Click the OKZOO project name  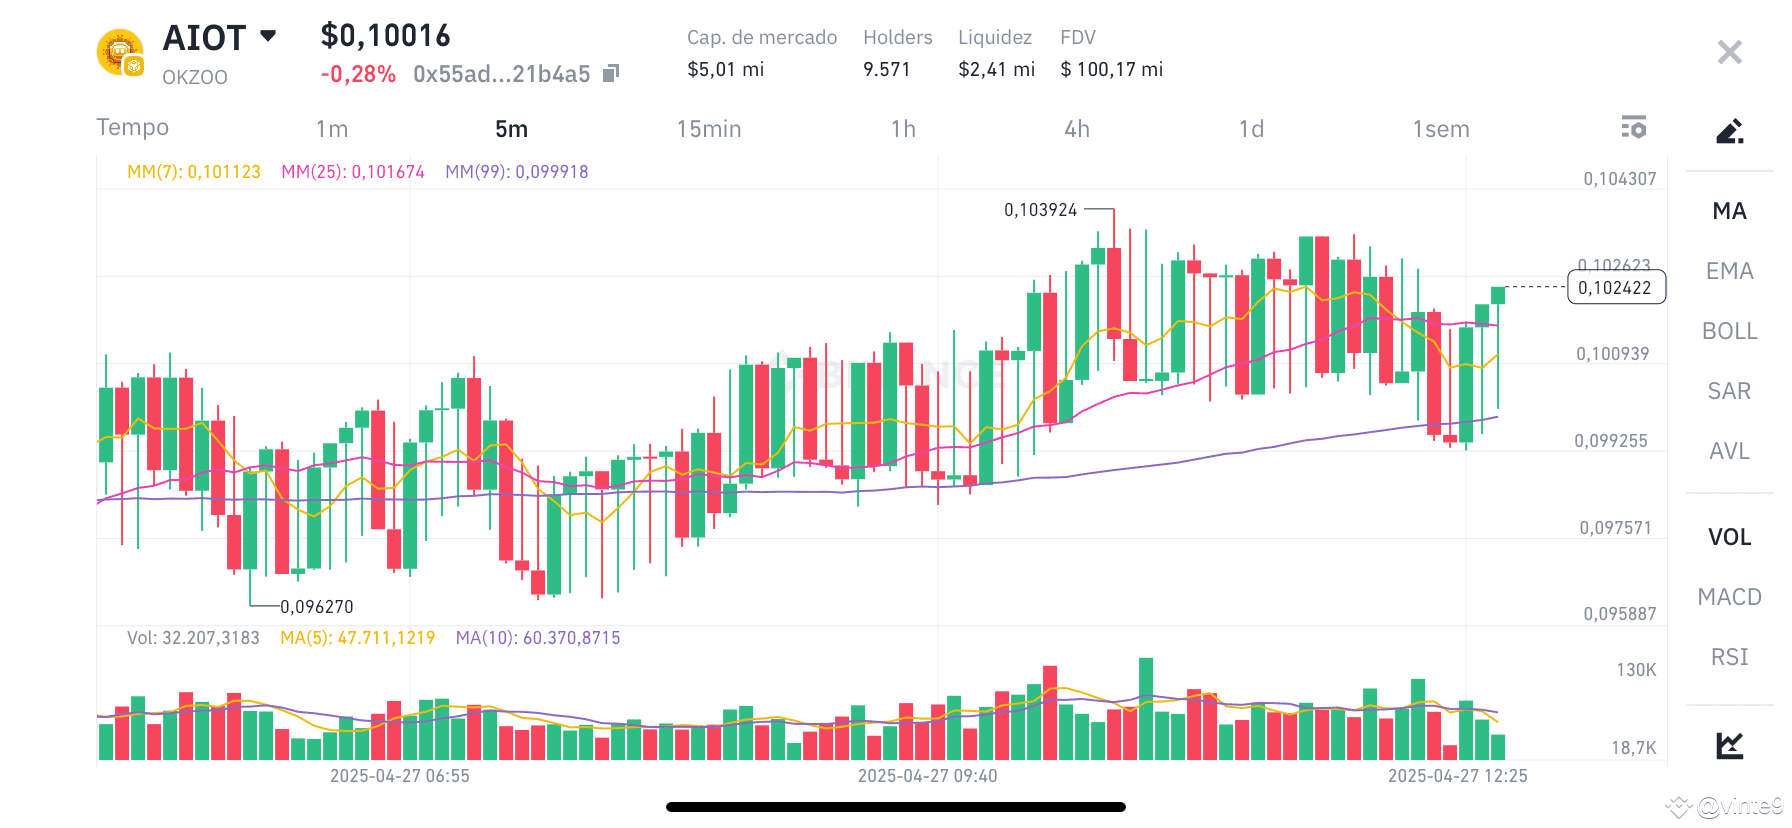tap(195, 77)
